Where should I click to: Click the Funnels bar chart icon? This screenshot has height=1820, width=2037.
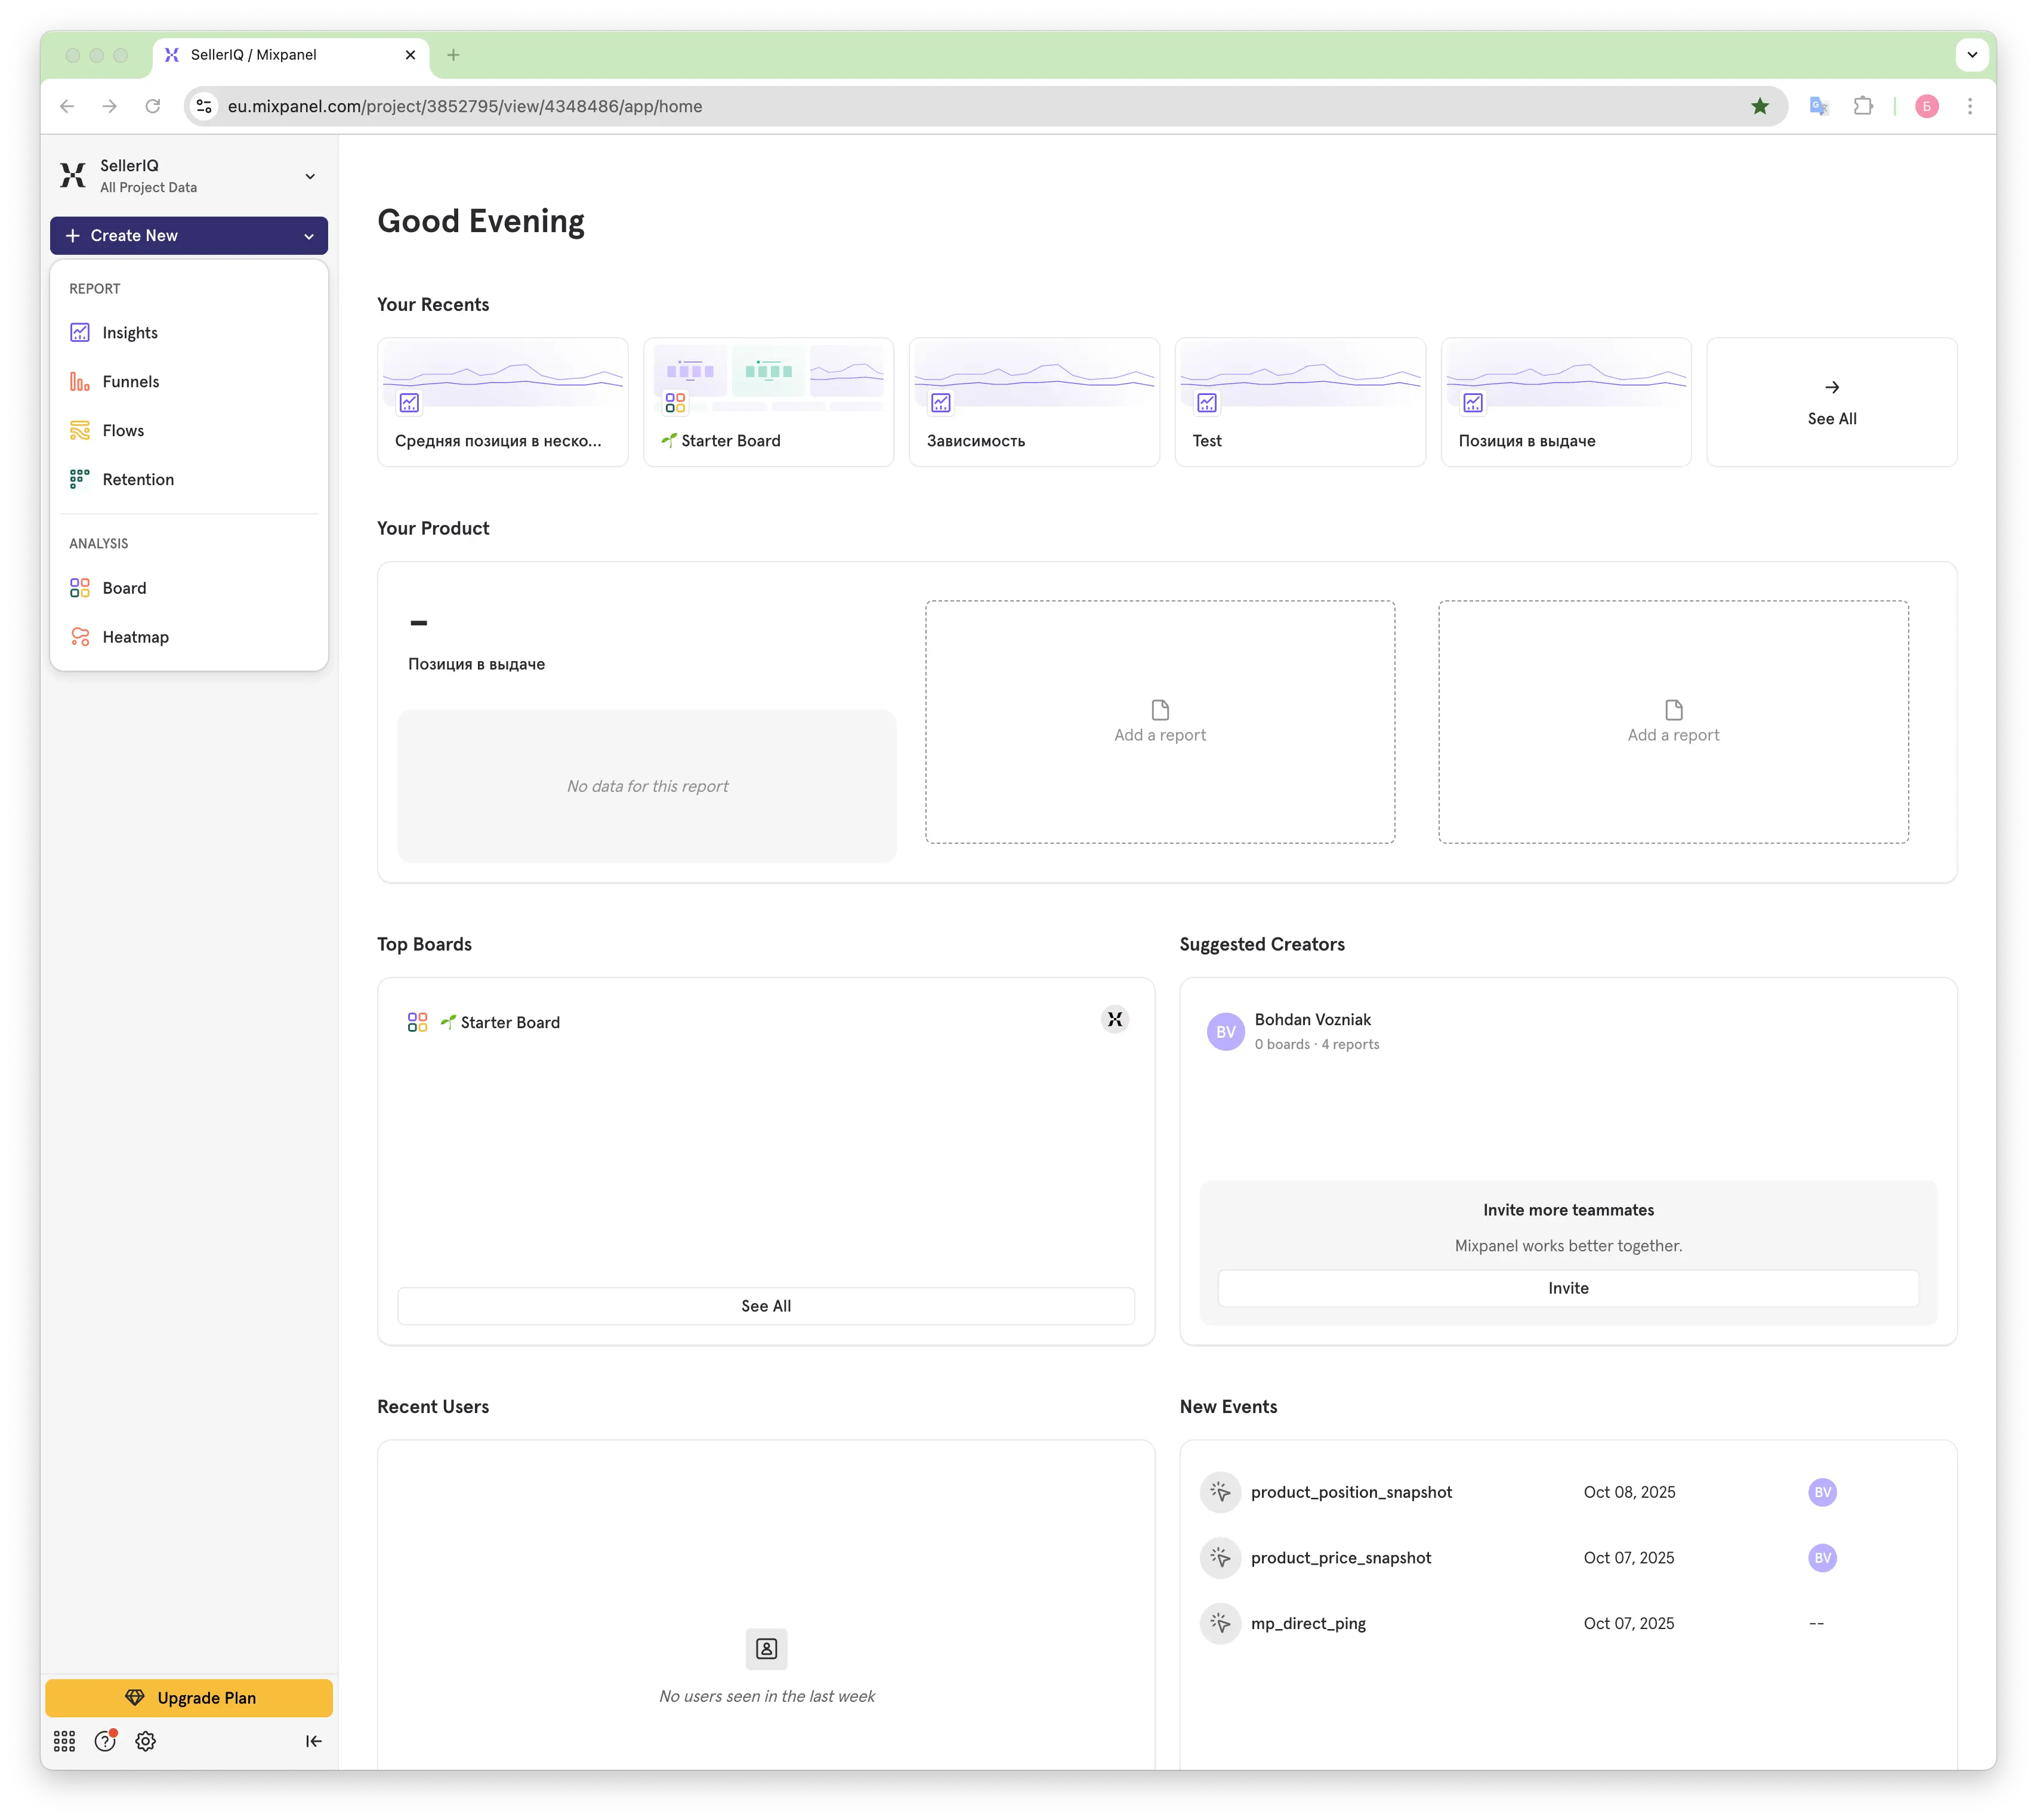pyautogui.click(x=80, y=382)
